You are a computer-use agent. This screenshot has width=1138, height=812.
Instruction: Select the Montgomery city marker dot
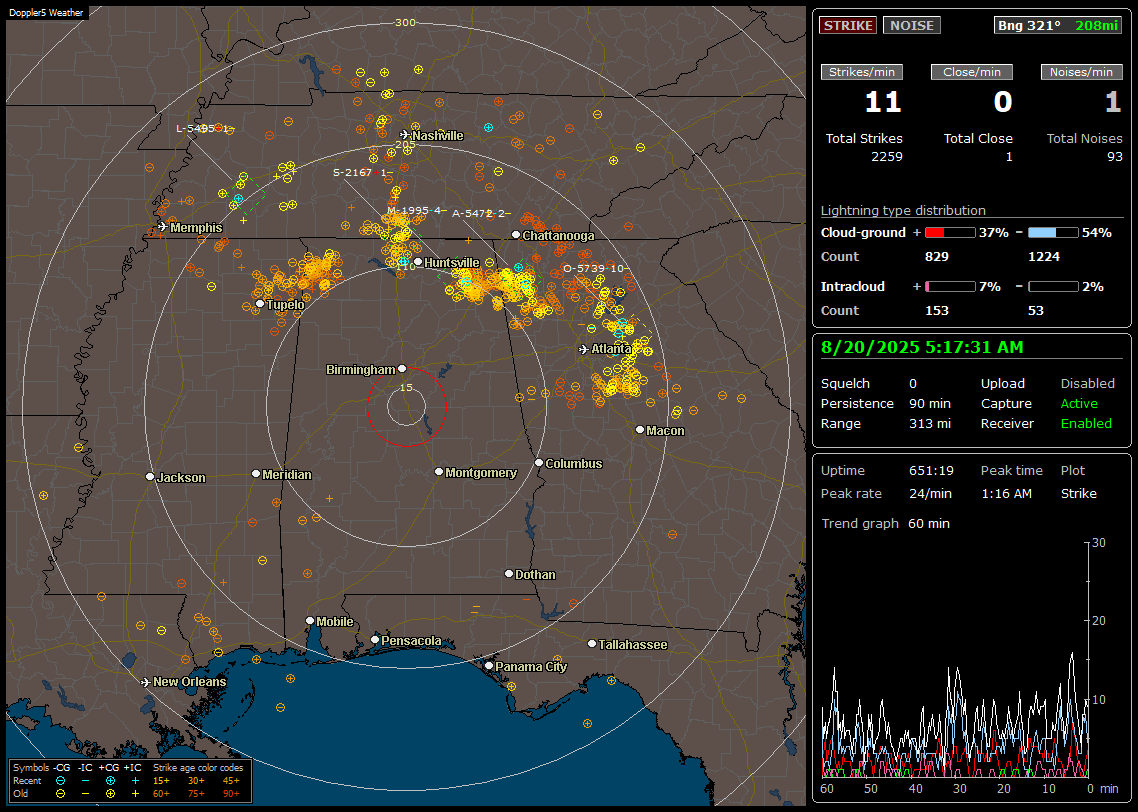pyautogui.click(x=439, y=472)
